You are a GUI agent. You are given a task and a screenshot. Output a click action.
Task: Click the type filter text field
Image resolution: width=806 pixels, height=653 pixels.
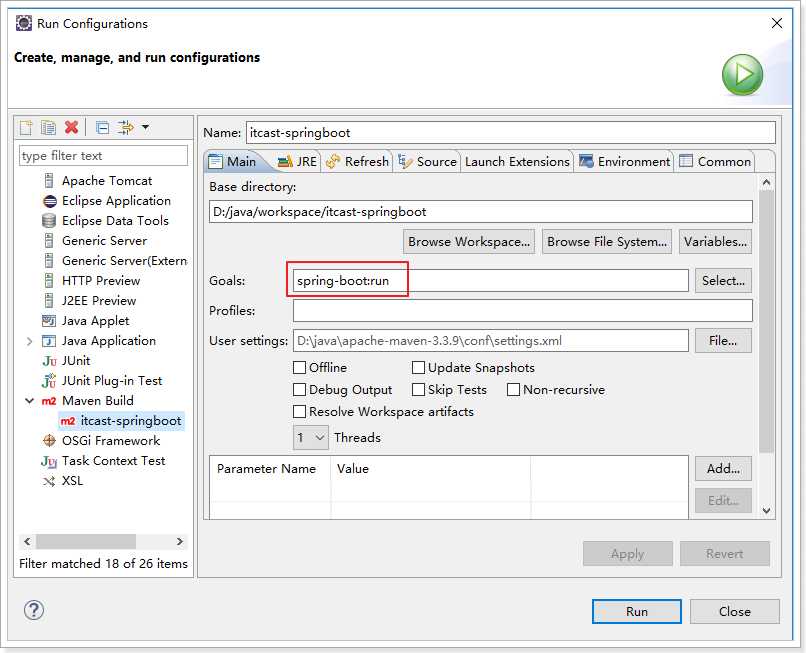pos(103,156)
